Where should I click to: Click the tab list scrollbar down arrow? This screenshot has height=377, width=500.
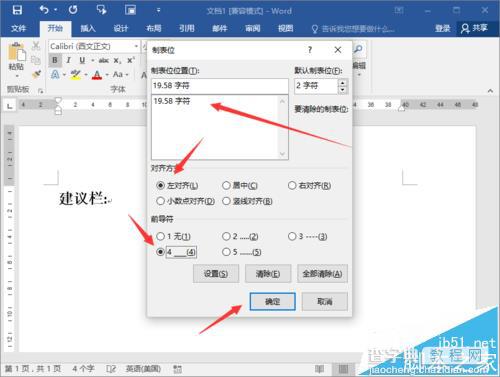pyautogui.click(x=283, y=154)
